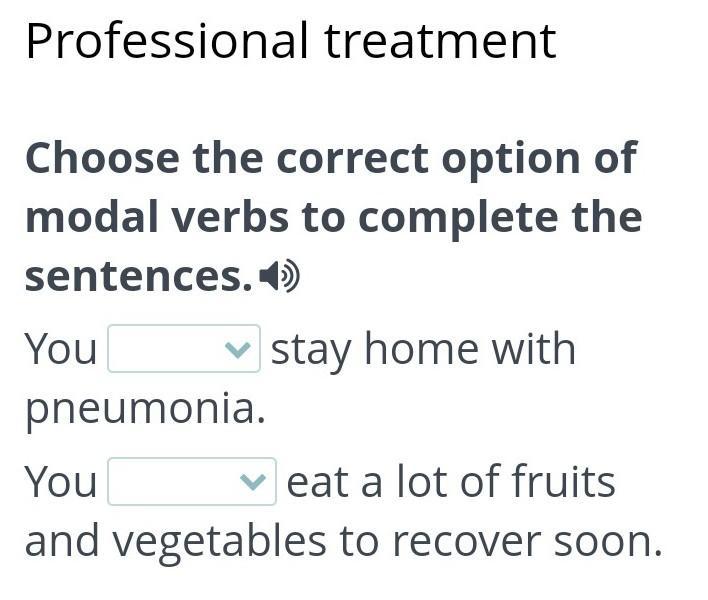
Task: Click the word 'fruits' in the second sentence
Action: pyautogui.click(x=563, y=482)
